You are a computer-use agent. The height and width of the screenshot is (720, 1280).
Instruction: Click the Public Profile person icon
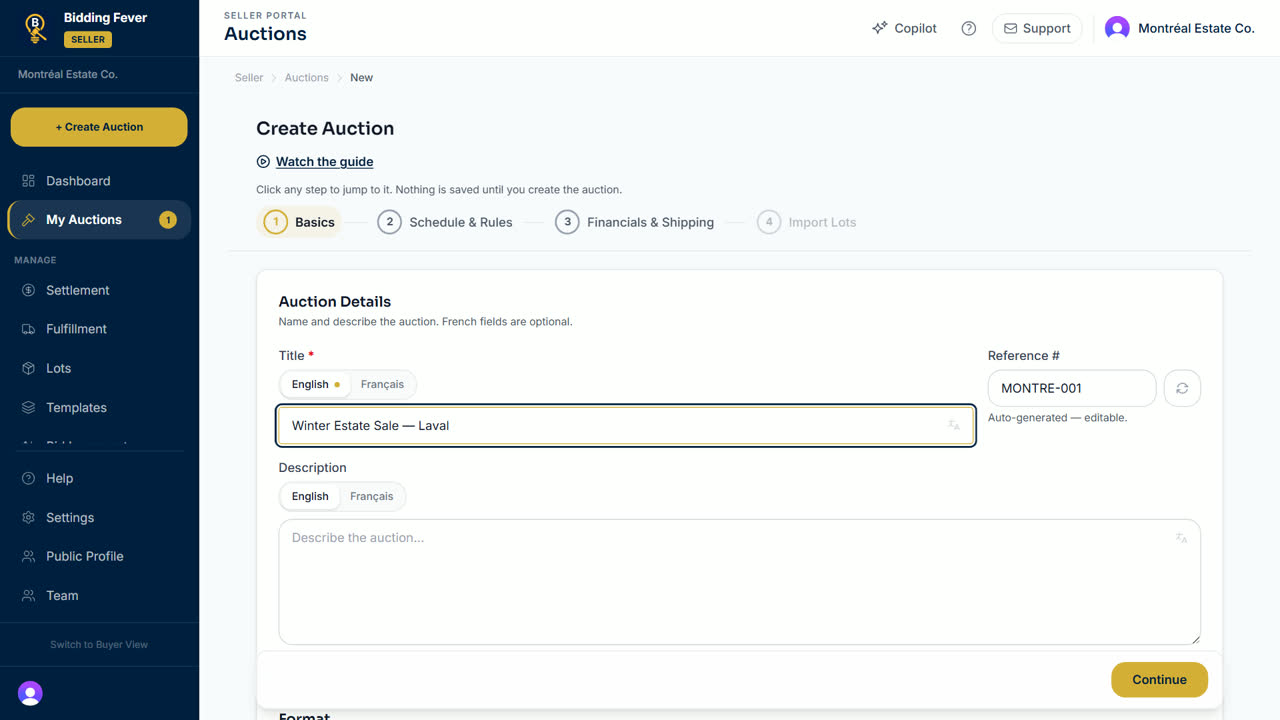click(x=28, y=556)
